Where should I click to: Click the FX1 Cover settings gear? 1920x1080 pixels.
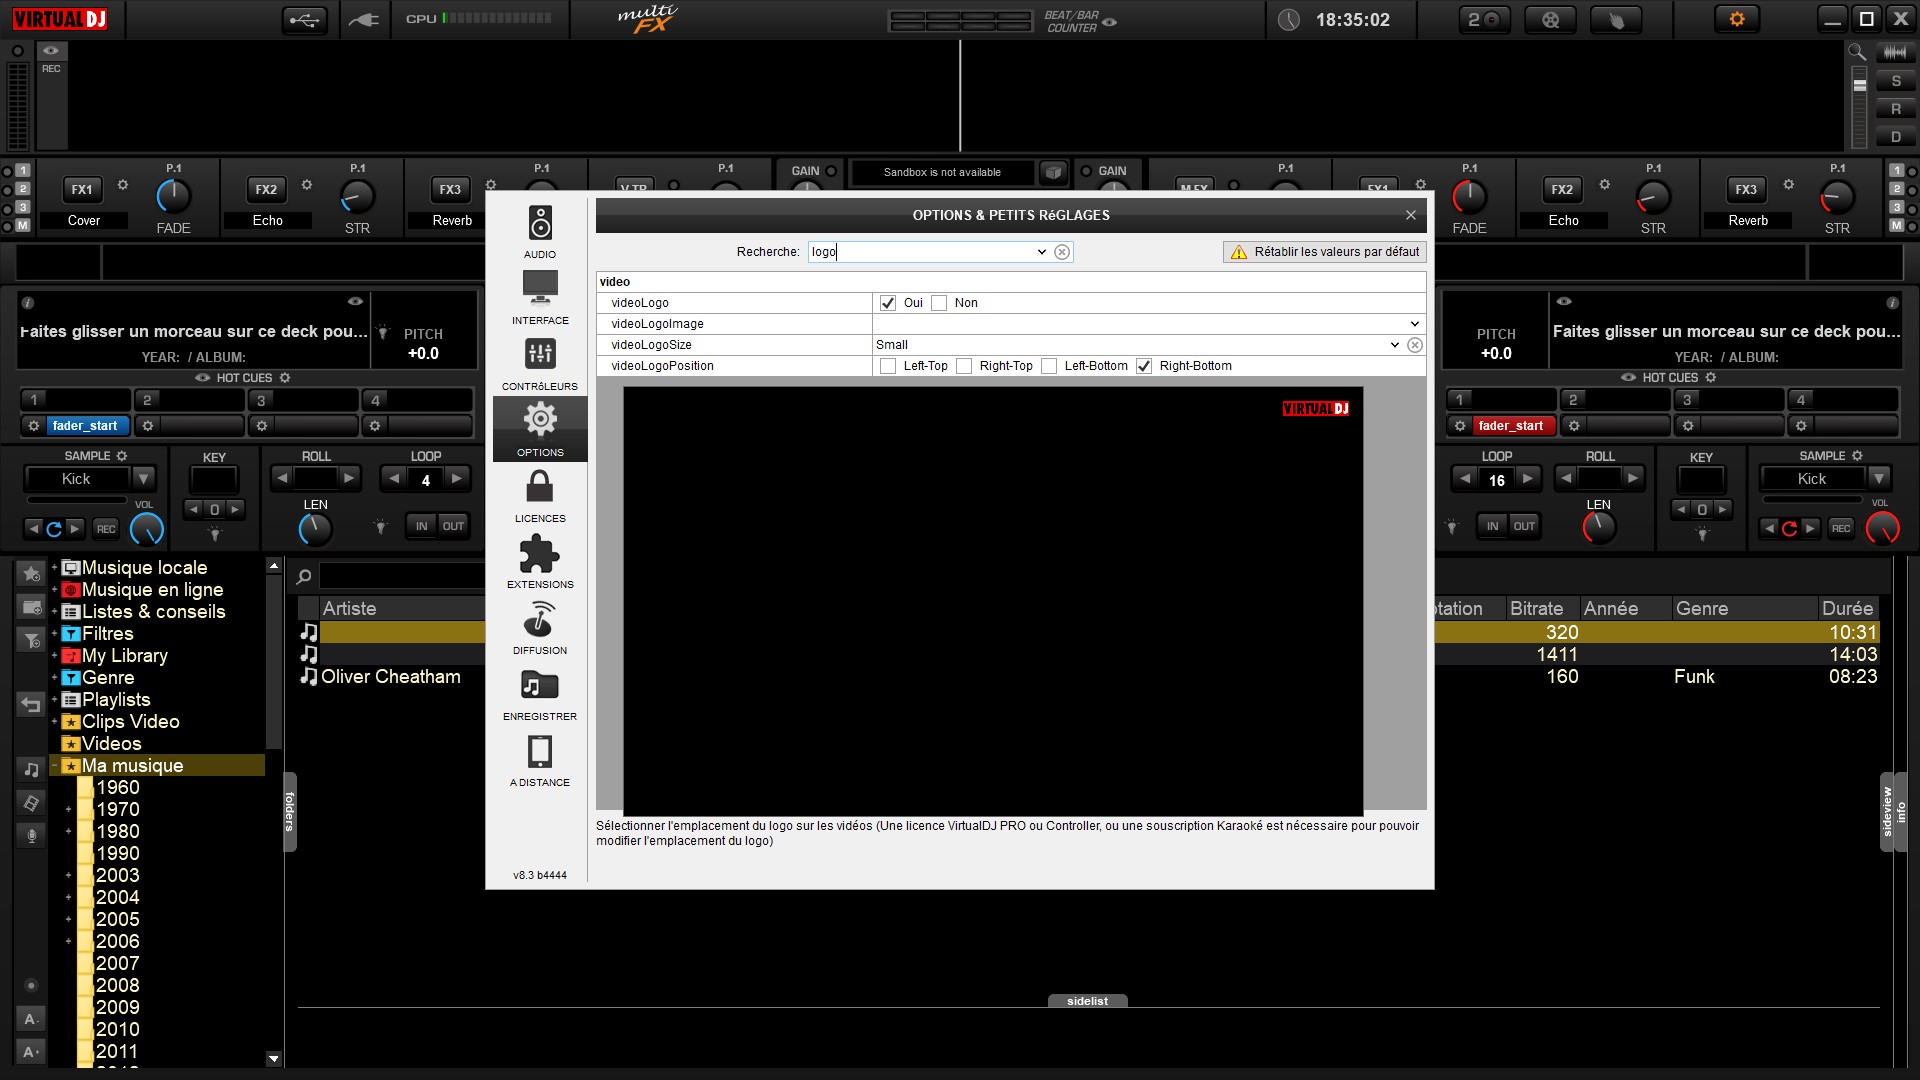123,185
